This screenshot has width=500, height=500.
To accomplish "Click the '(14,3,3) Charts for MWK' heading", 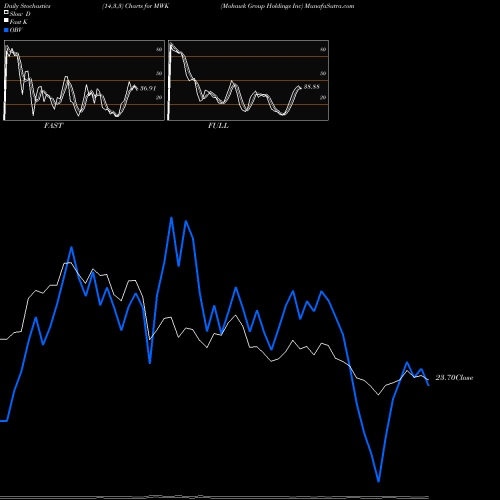I will (136, 6).
